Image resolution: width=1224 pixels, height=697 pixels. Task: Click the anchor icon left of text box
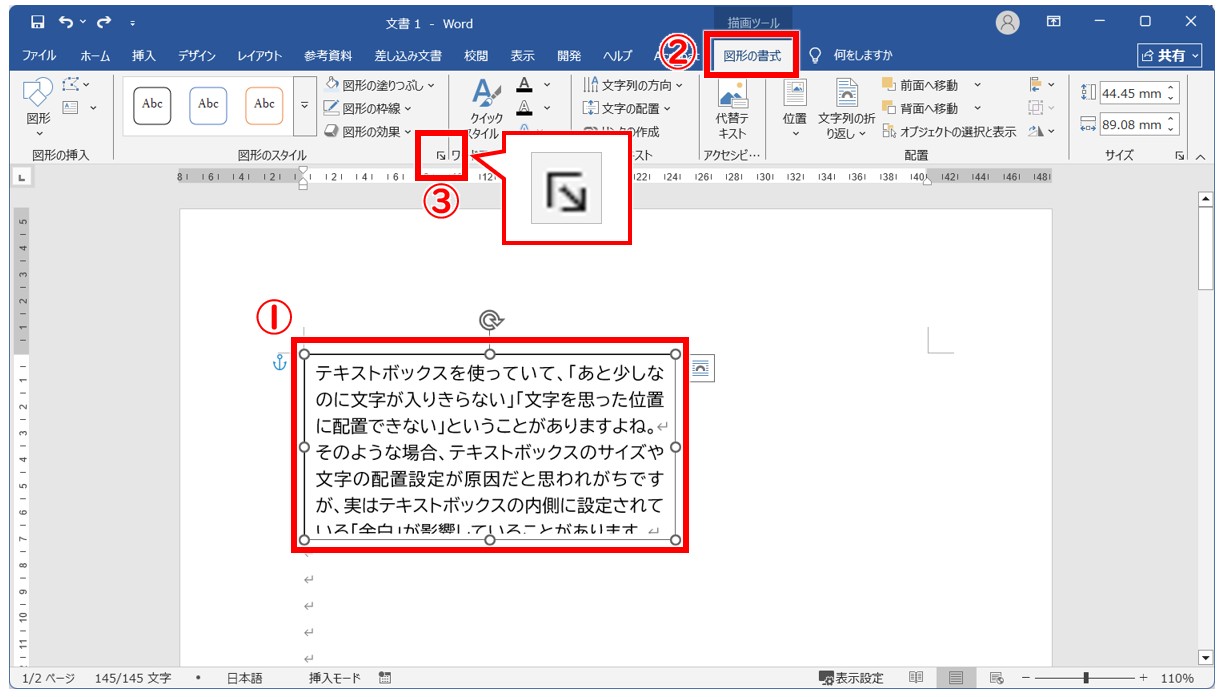(280, 363)
